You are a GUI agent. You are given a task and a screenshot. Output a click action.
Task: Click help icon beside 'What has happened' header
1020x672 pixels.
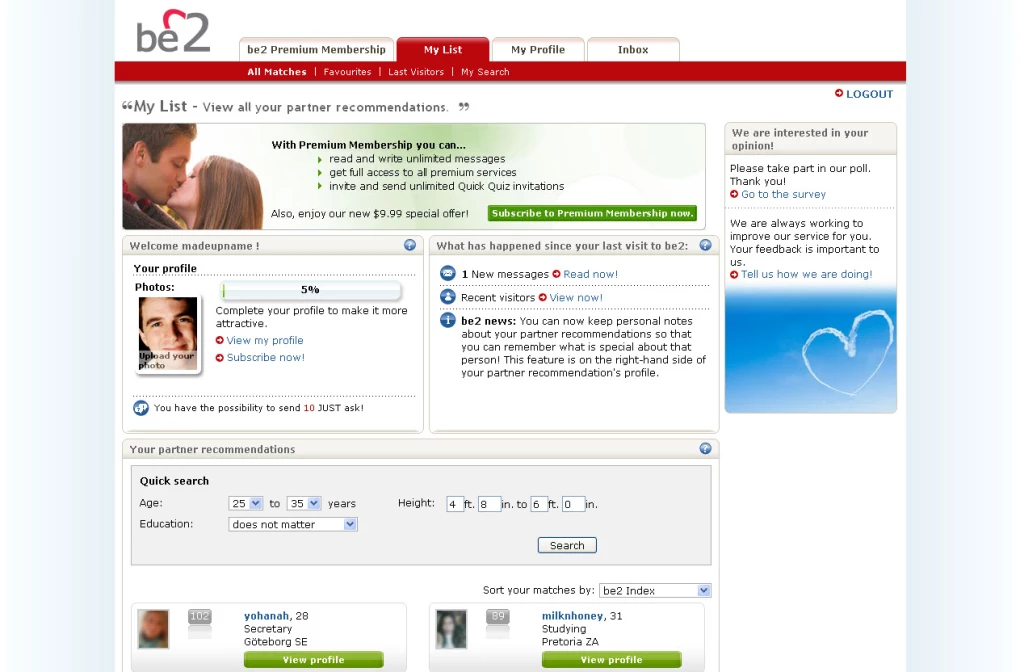(705, 245)
